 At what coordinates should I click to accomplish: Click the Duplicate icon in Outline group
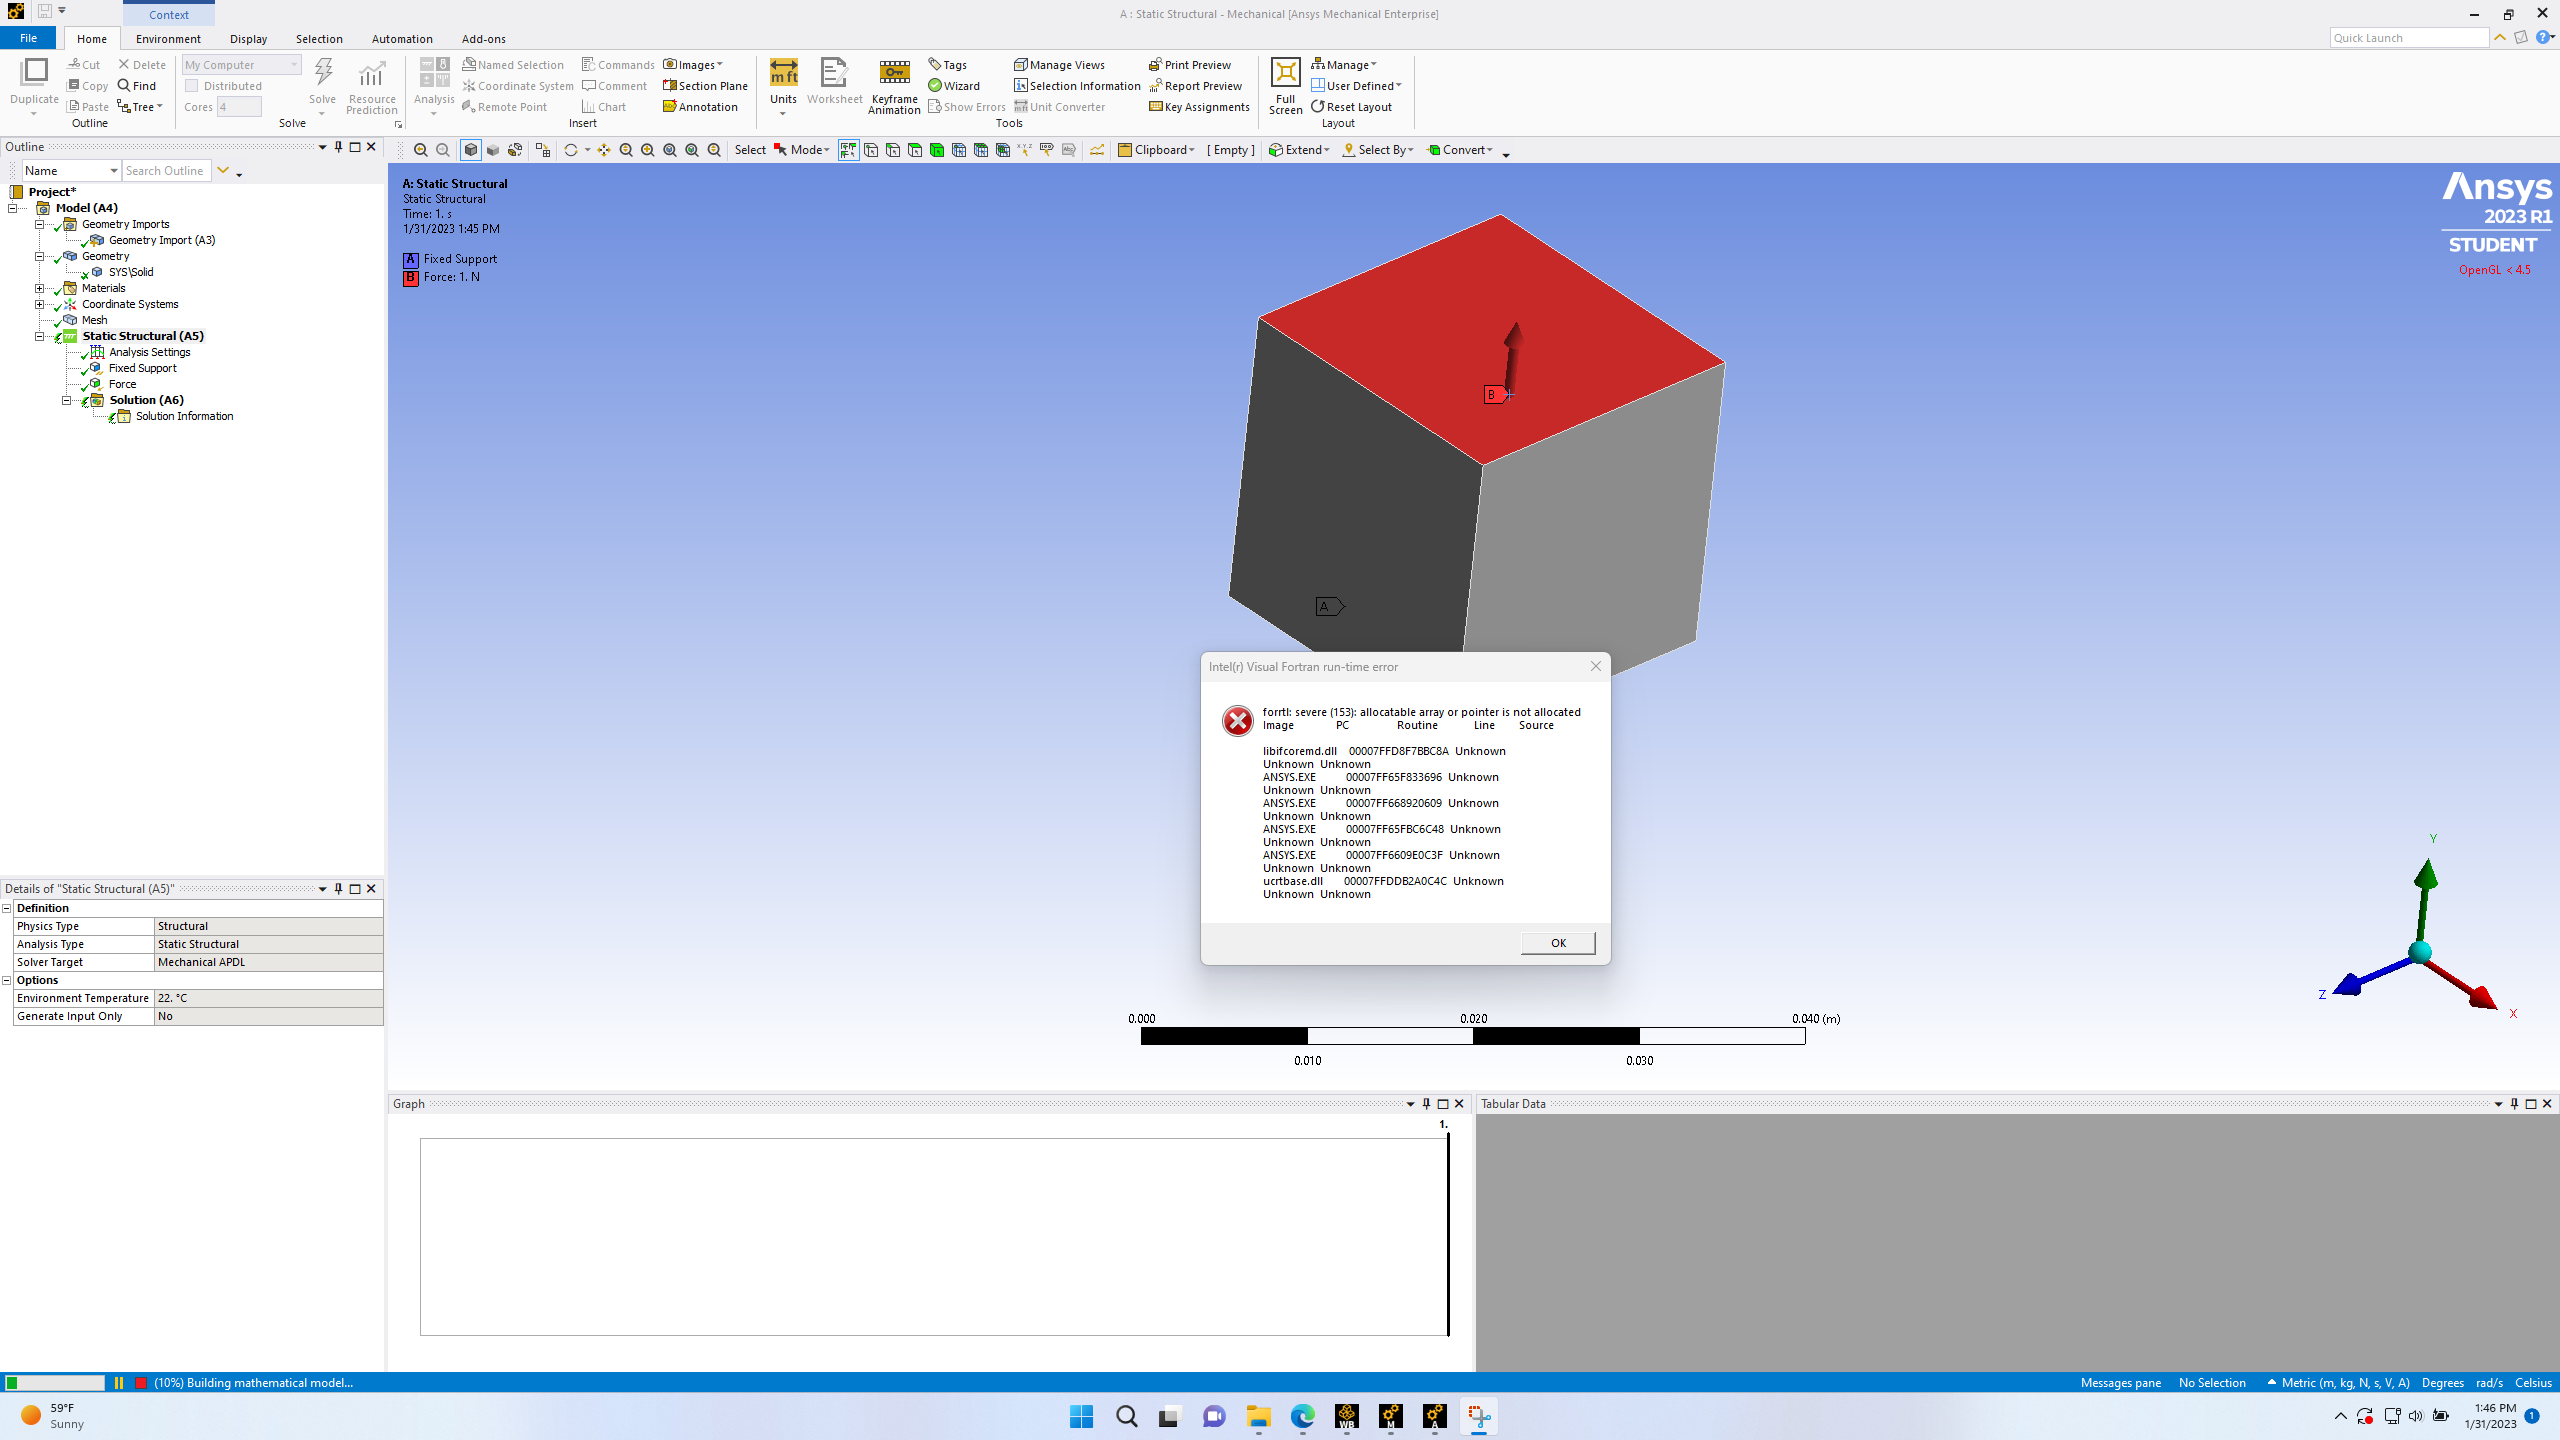(x=35, y=72)
